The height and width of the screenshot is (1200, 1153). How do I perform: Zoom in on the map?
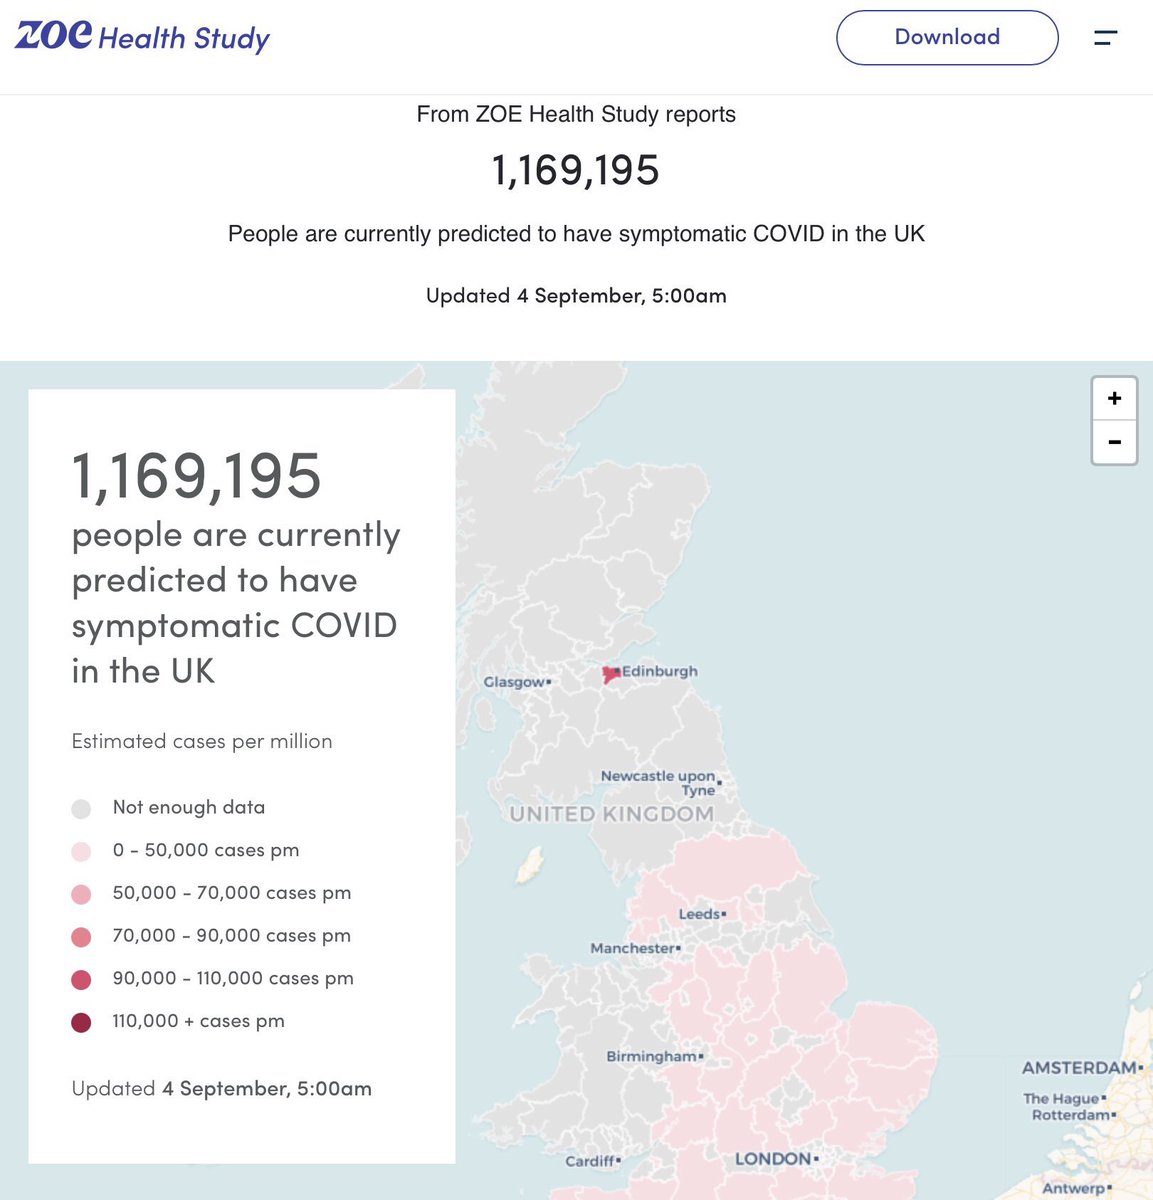[x=1114, y=399]
